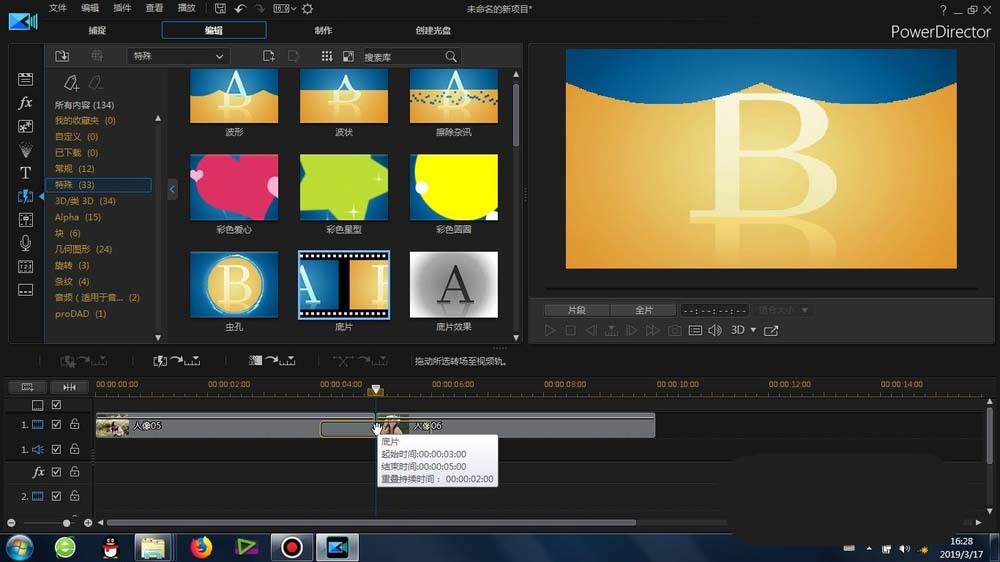
Task: Switch to the 制作 tab
Action: click(x=323, y=30)
